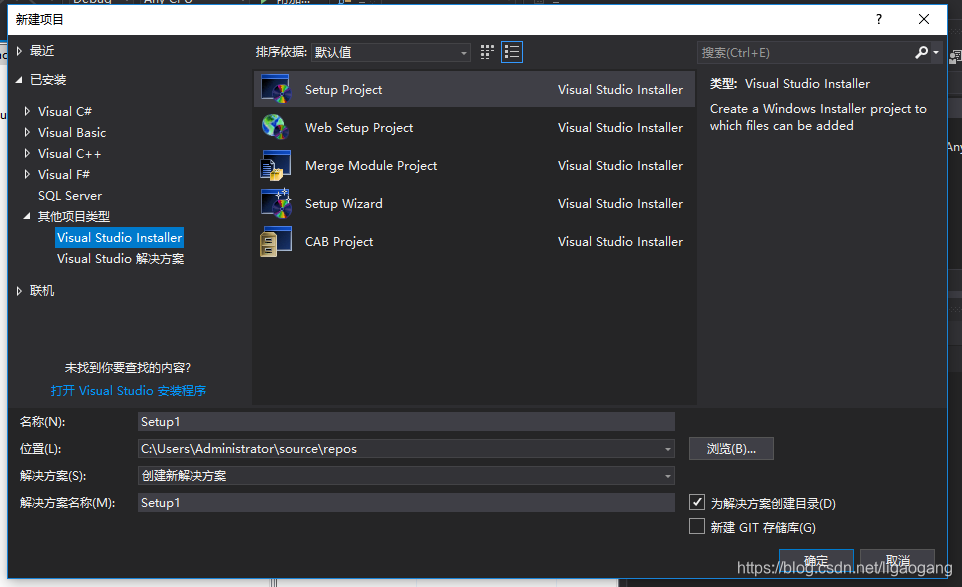Select the Setup Wizard text
Screen dimensions: 962x587
click(344, 204)
